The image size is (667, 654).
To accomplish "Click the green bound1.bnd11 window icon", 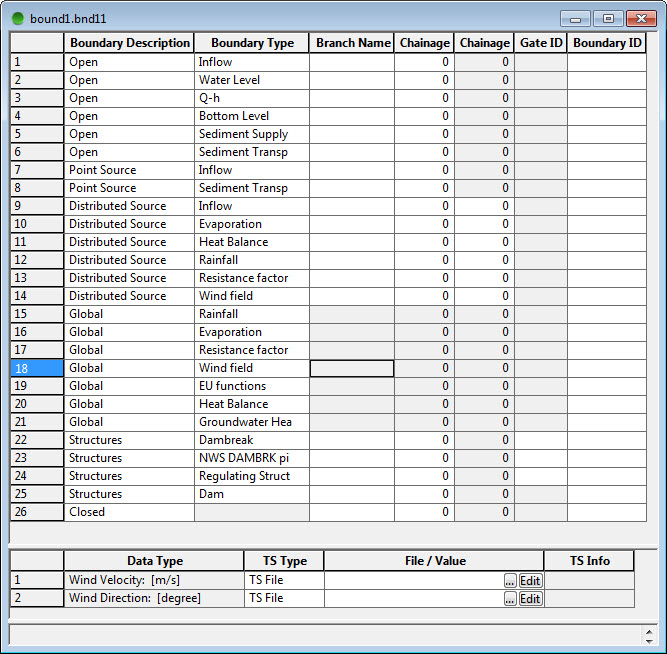I will coord(18,18).
